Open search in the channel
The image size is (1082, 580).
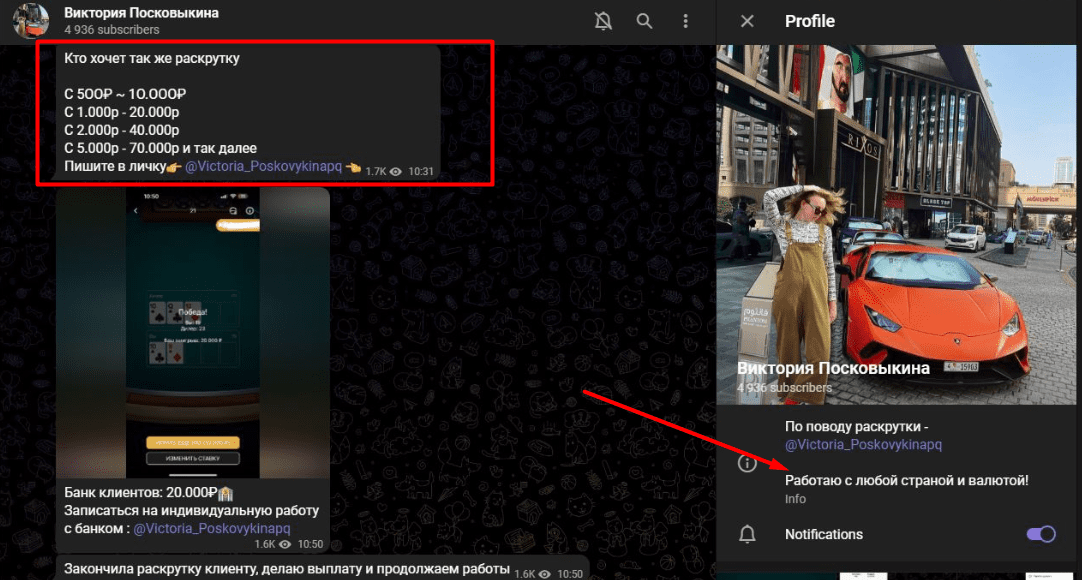coord(644,21)
